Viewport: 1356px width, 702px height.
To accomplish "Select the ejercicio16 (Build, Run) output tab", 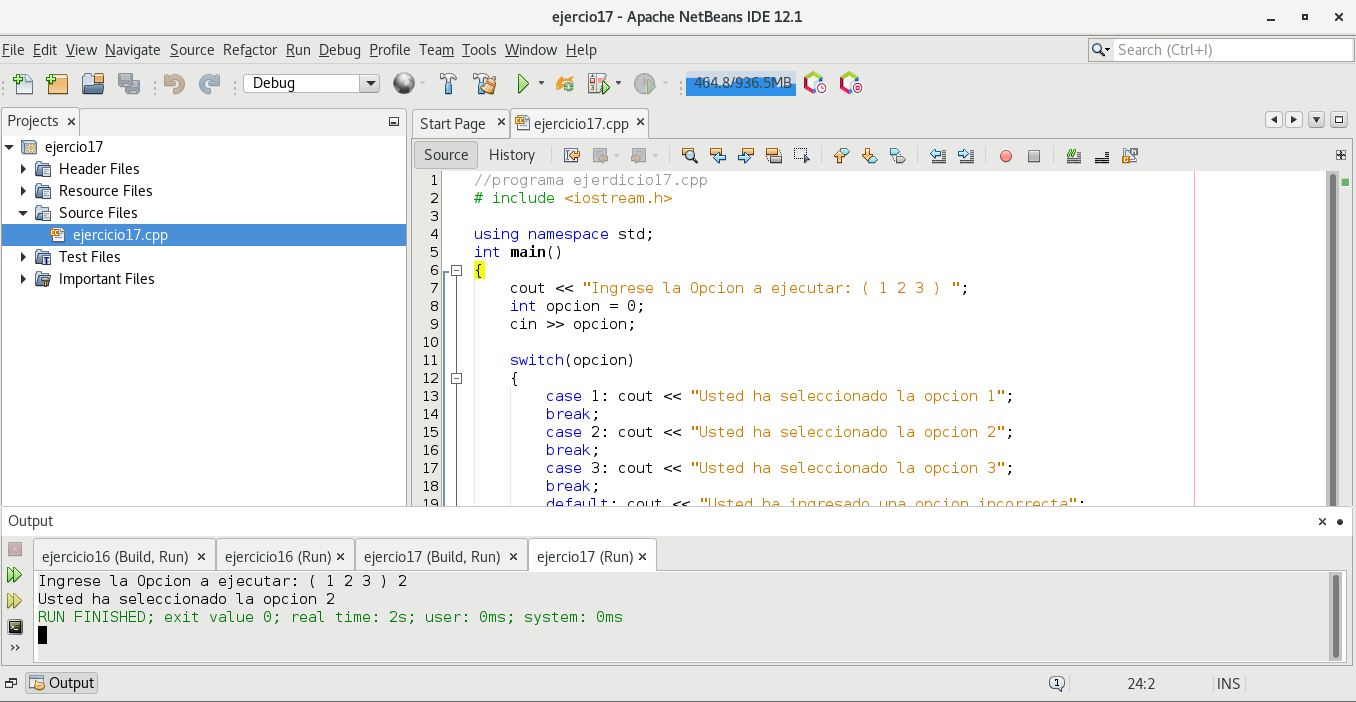I will (x=115, y=557).
